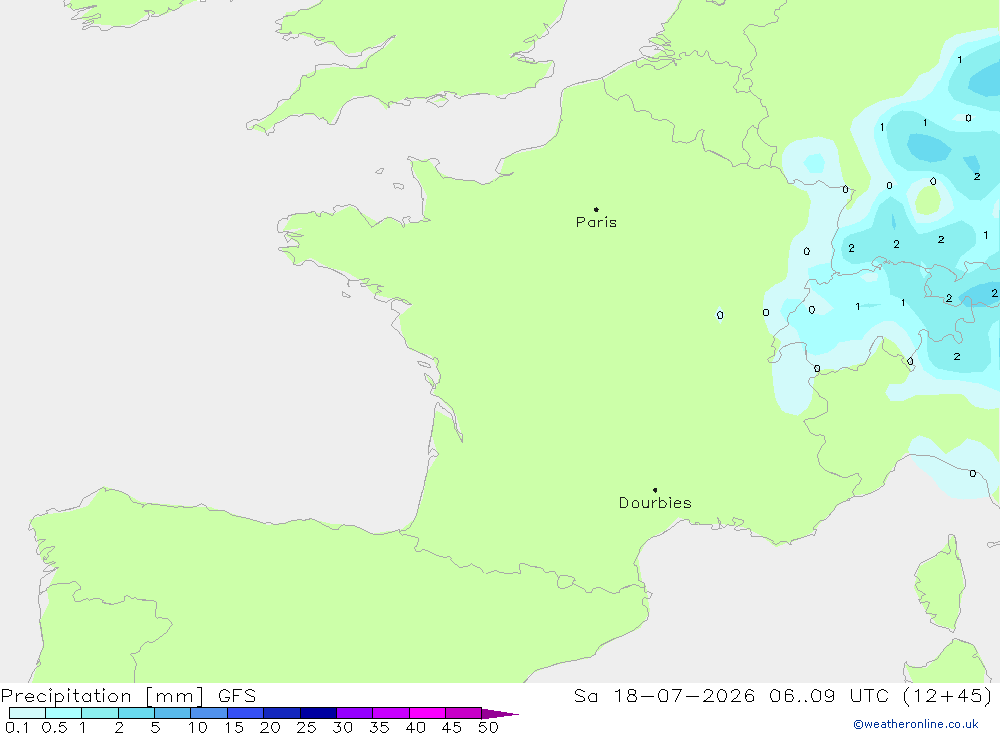Viewport: 1000px width, 733px height.
Task: Click the '0.1' legend scale label
Action: [x=17, y=727]
